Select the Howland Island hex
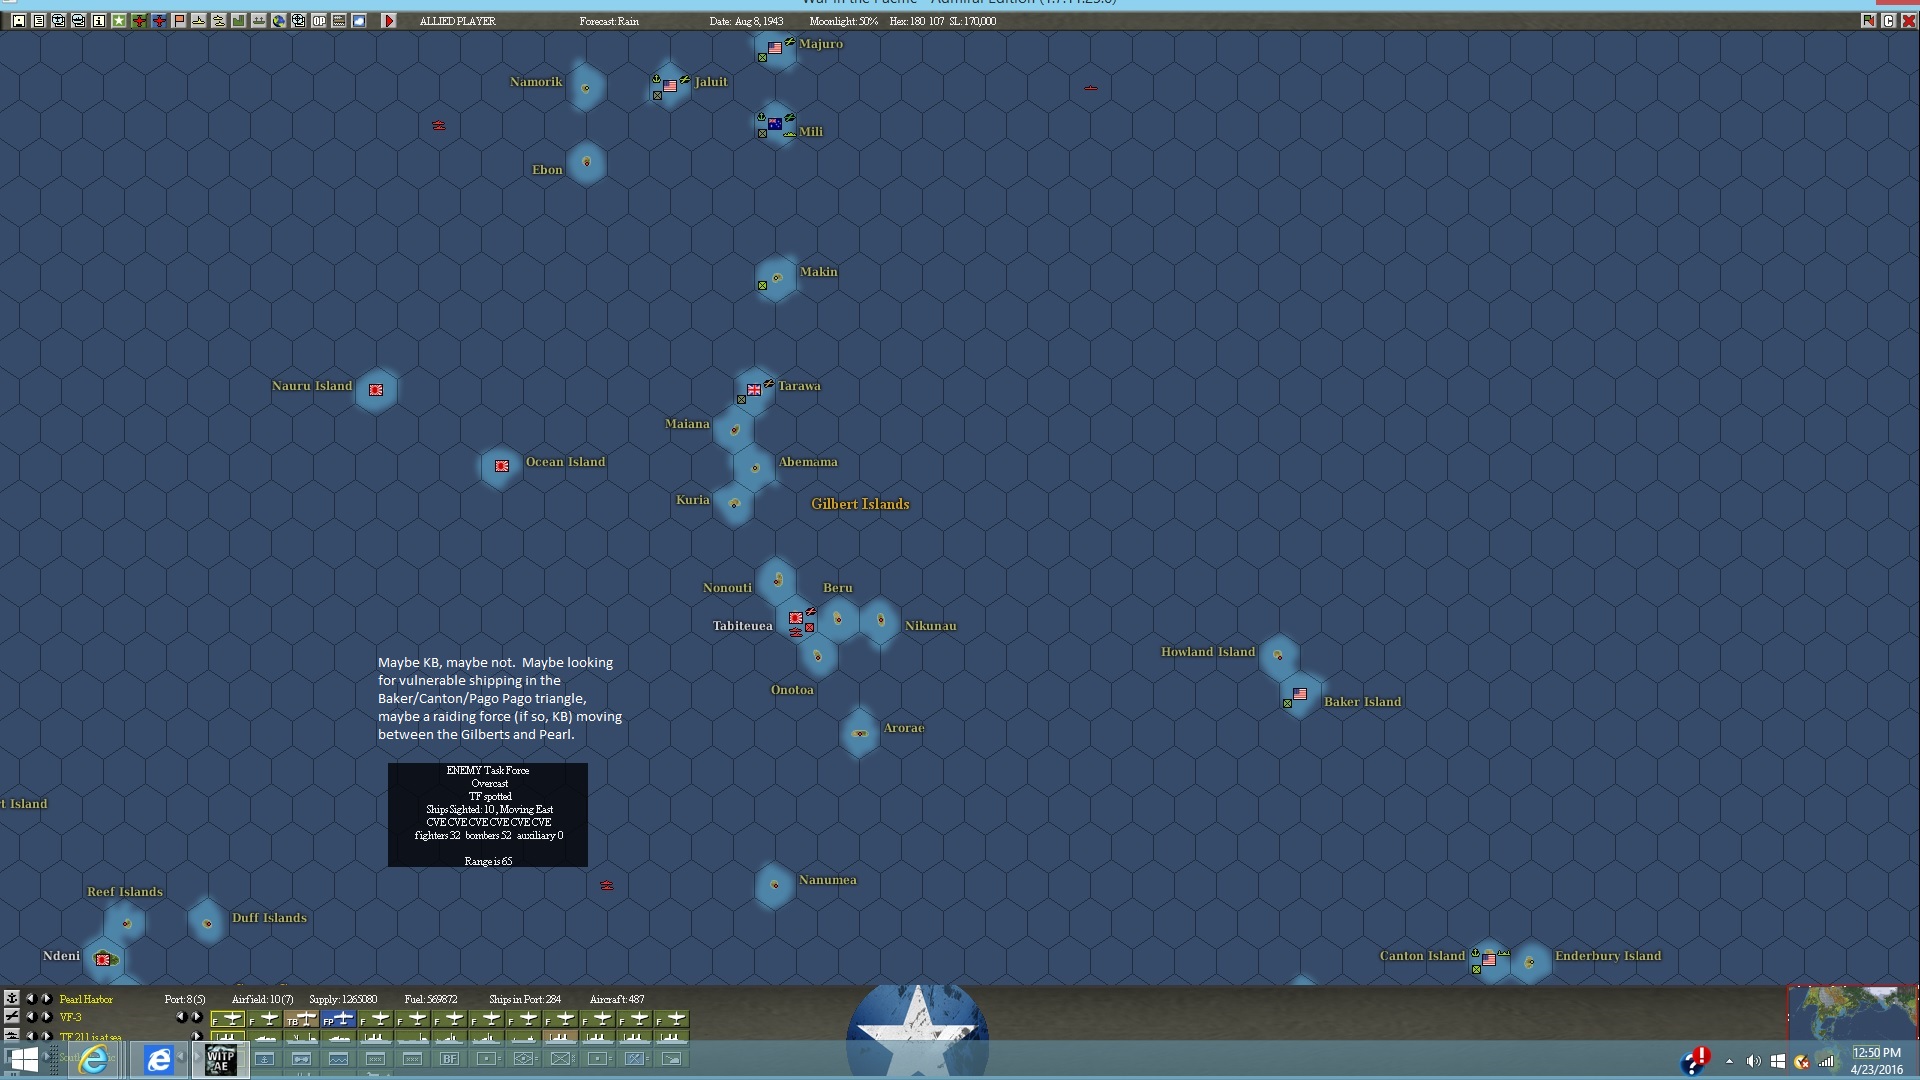This screenshot has width=1920, height=1080. (x=1278, y=656)
